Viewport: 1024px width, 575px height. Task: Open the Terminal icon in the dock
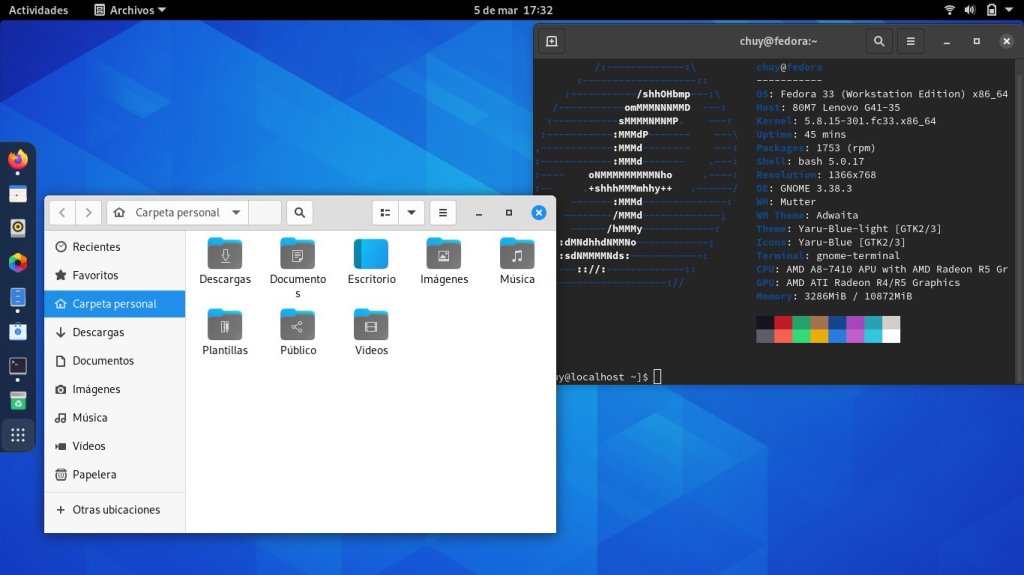(18, 366)
